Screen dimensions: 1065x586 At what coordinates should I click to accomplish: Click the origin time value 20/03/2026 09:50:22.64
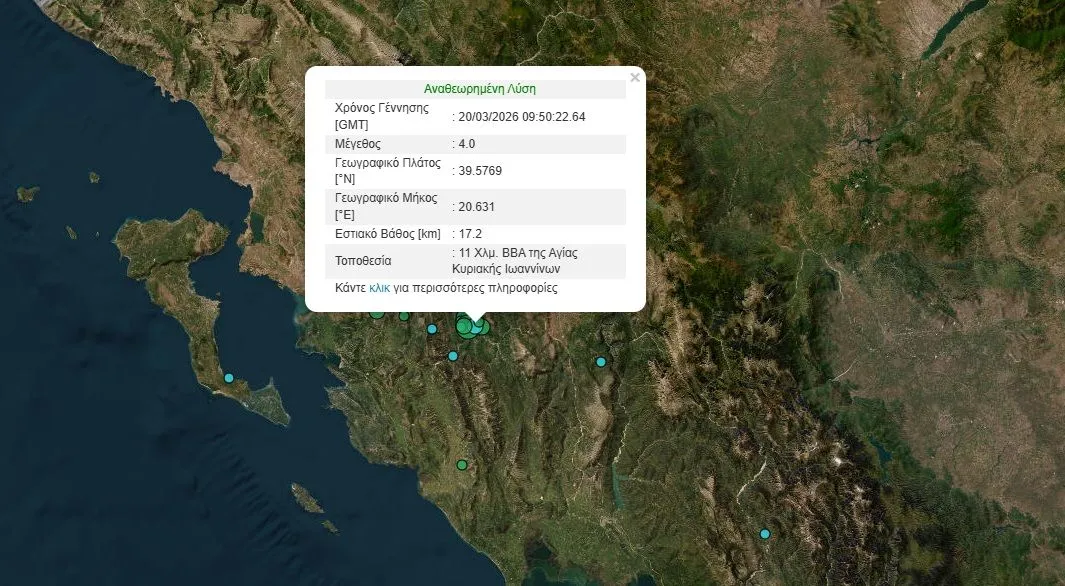[x=522, y=117]
